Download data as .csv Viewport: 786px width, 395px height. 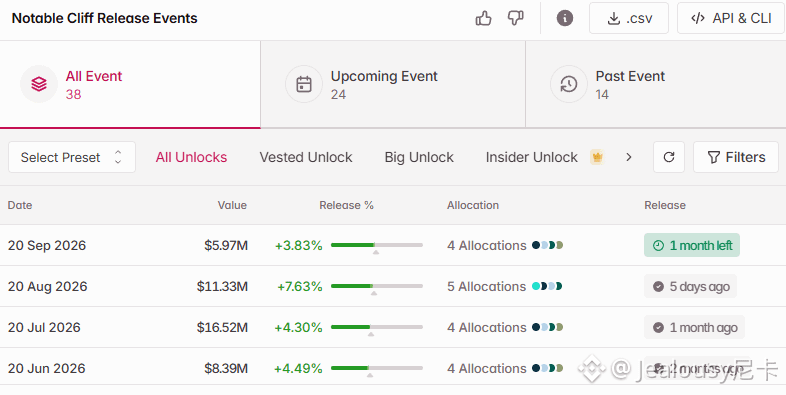(x=629, y=18)
